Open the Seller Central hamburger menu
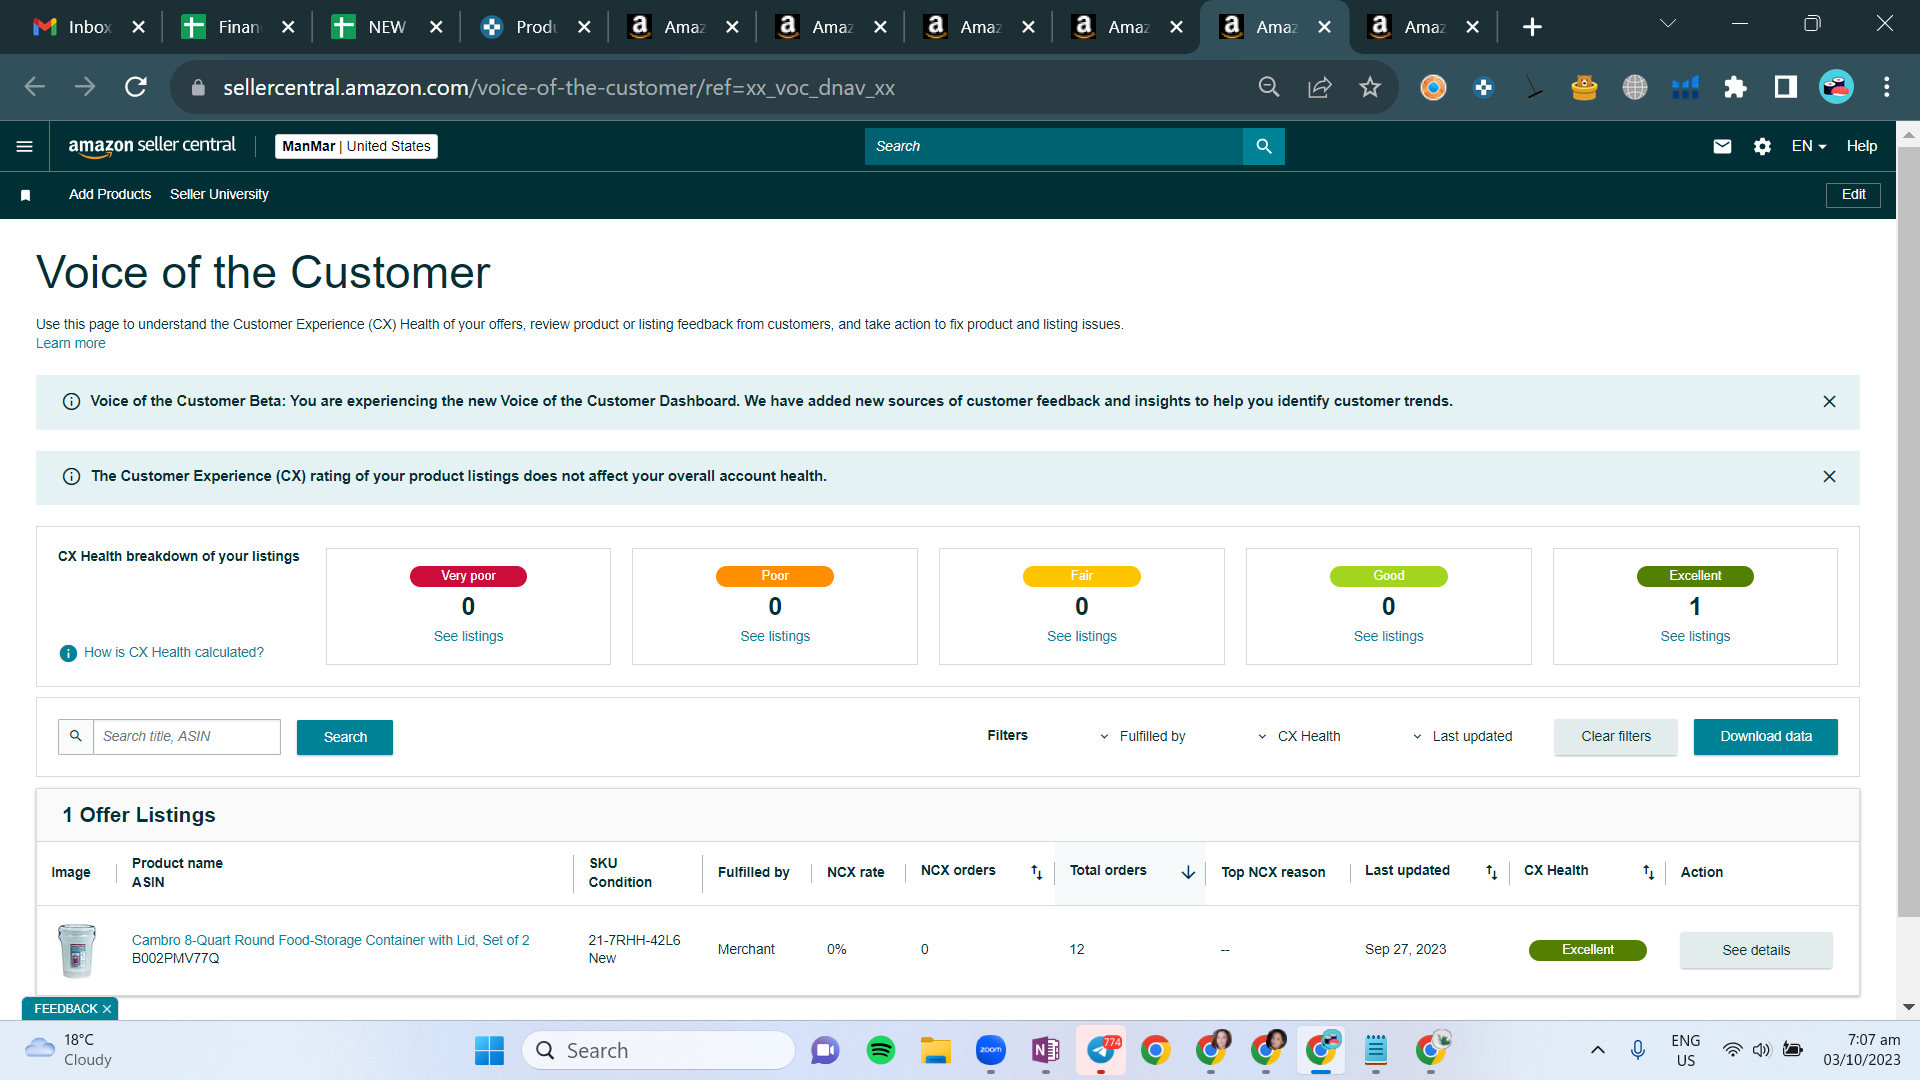This screenshot has height=1080, width=1920. [25, 146]
